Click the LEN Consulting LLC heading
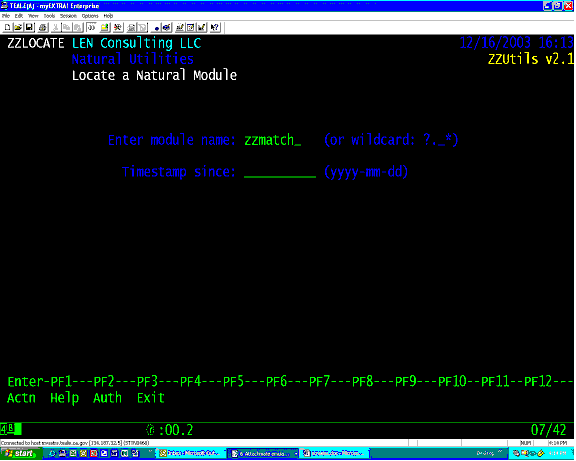Viewport: 576px width, 461px height. coord(136,43)
